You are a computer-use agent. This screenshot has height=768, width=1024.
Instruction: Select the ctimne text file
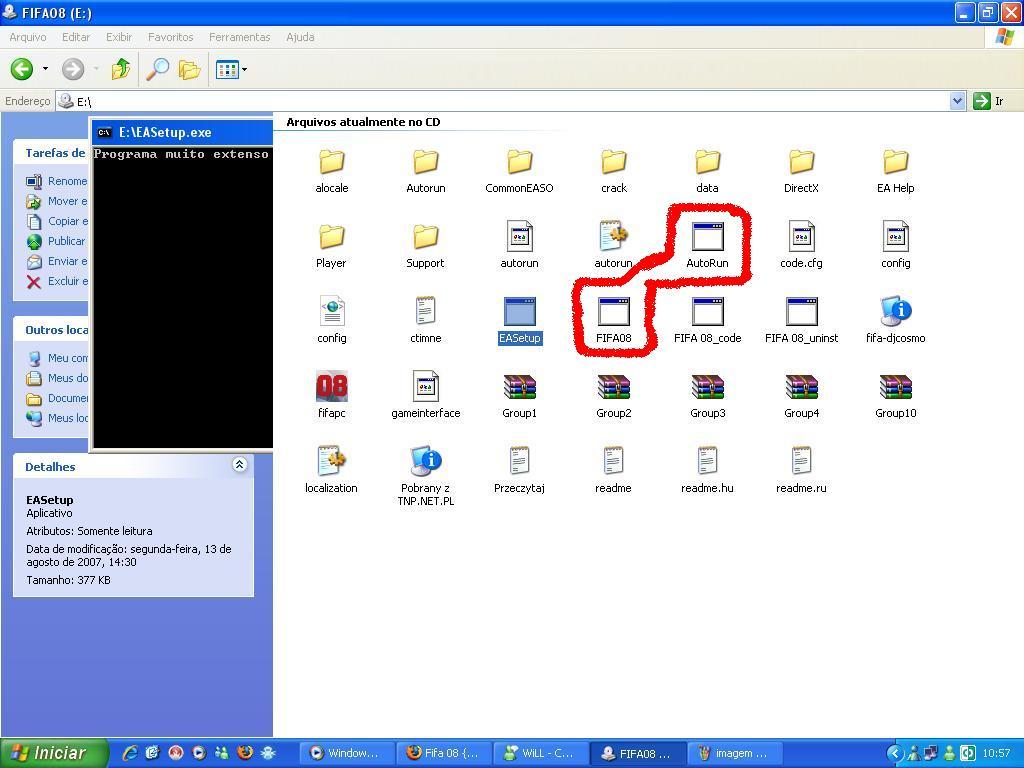tap(426, 321)
